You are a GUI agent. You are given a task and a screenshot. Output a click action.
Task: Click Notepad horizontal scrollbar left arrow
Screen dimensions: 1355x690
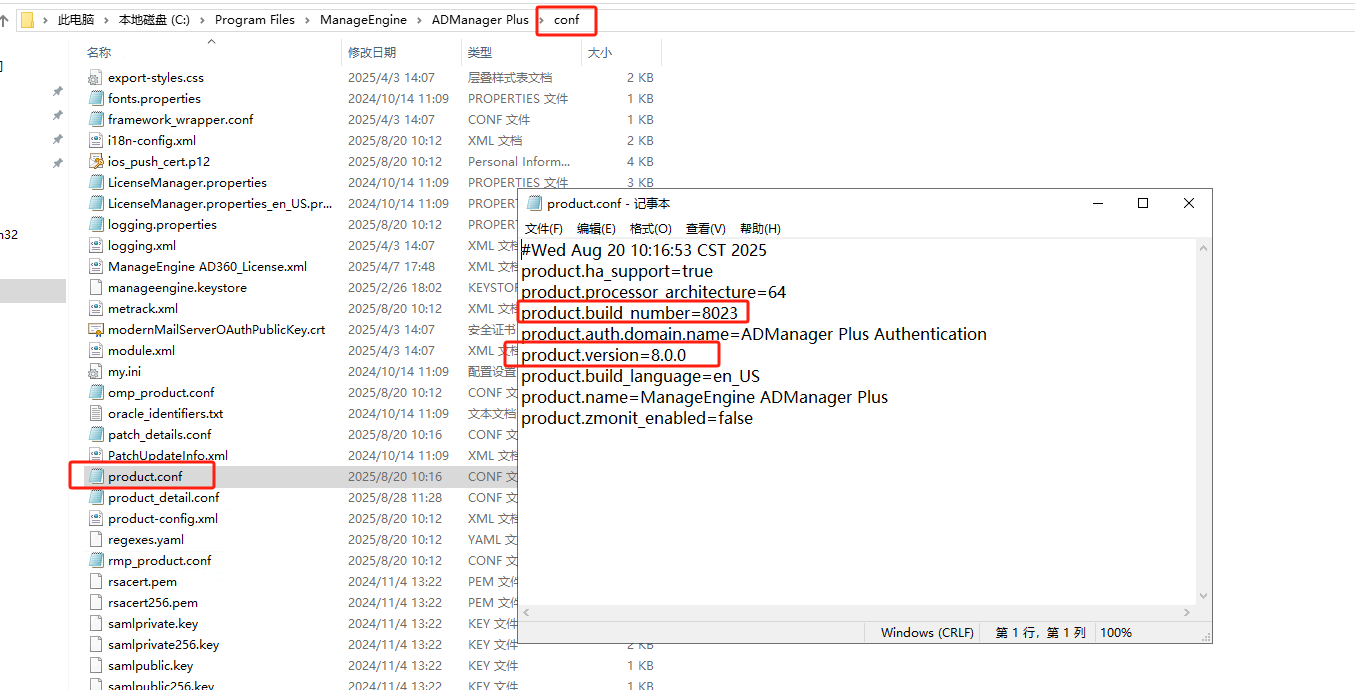coord(527,612)
